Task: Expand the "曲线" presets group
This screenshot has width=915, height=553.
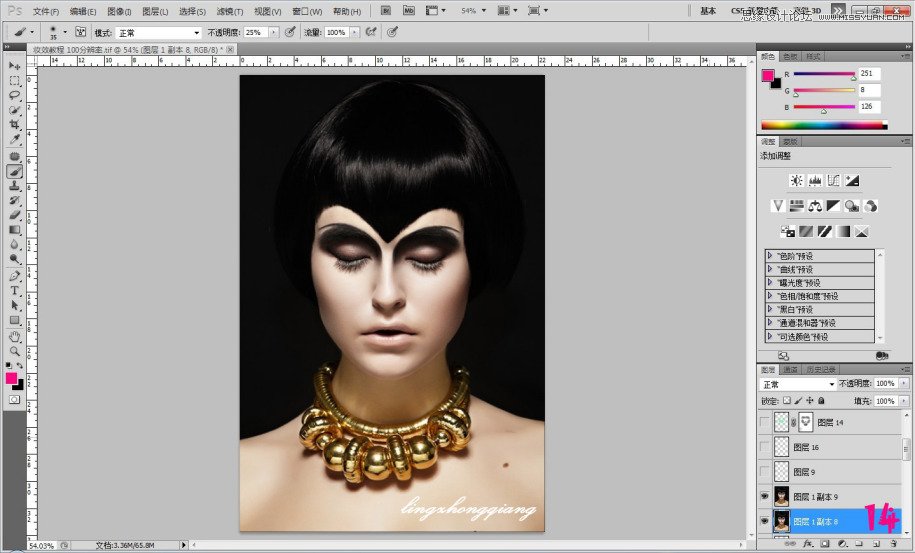Action: (770, 269)
